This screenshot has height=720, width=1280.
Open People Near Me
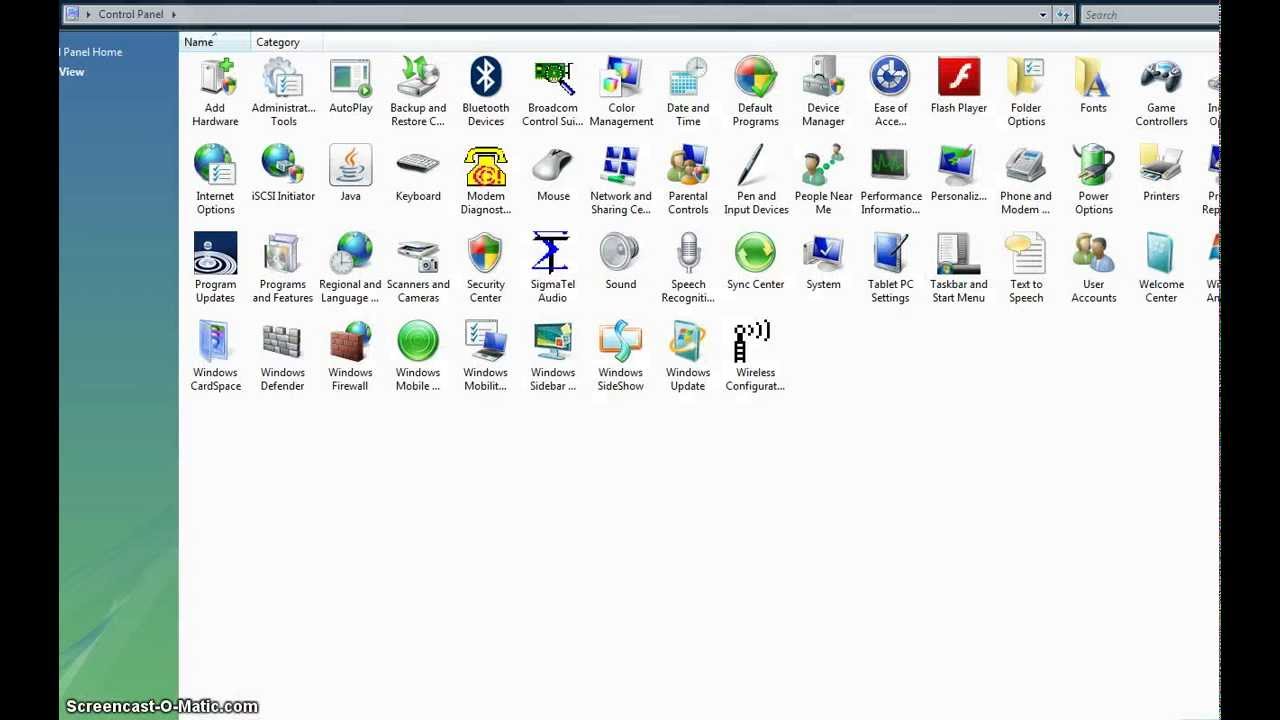(823, 180)
